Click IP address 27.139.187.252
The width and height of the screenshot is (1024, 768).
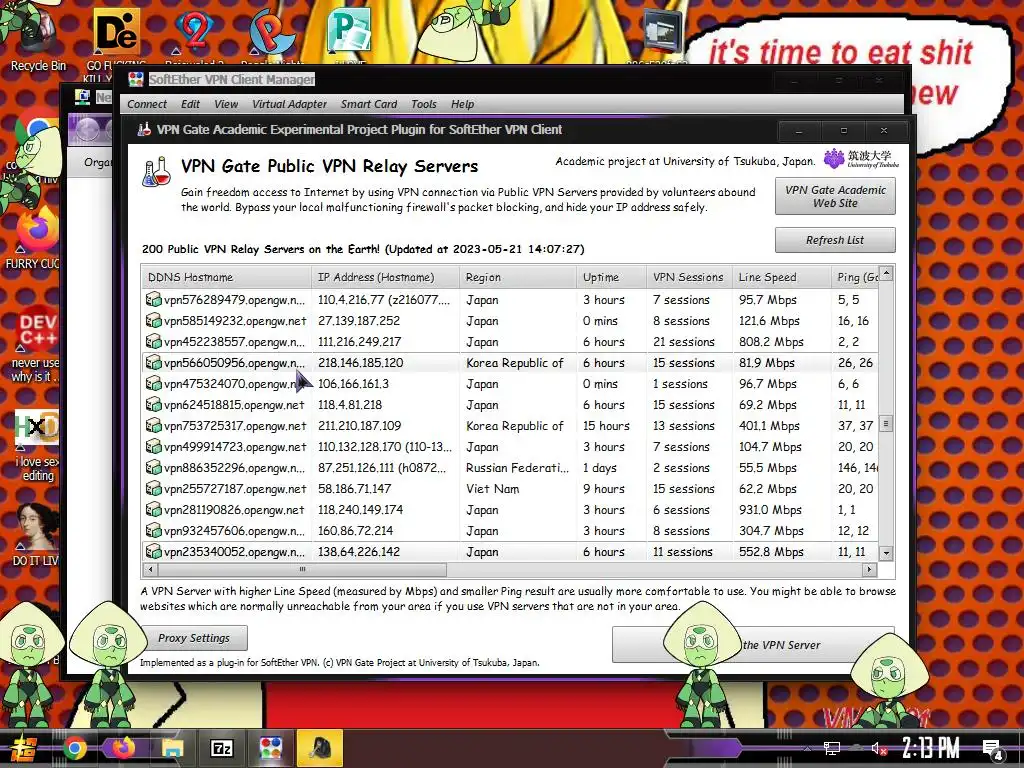click(x=359, y=321)
